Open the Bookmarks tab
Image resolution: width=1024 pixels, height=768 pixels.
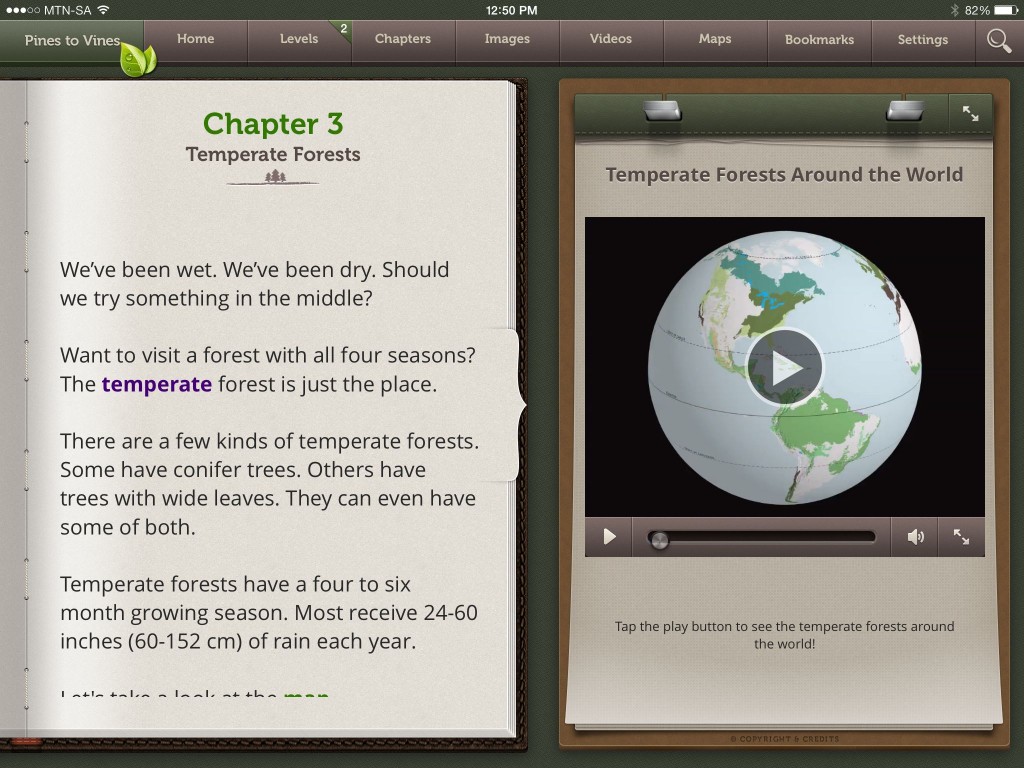(819, 40)
